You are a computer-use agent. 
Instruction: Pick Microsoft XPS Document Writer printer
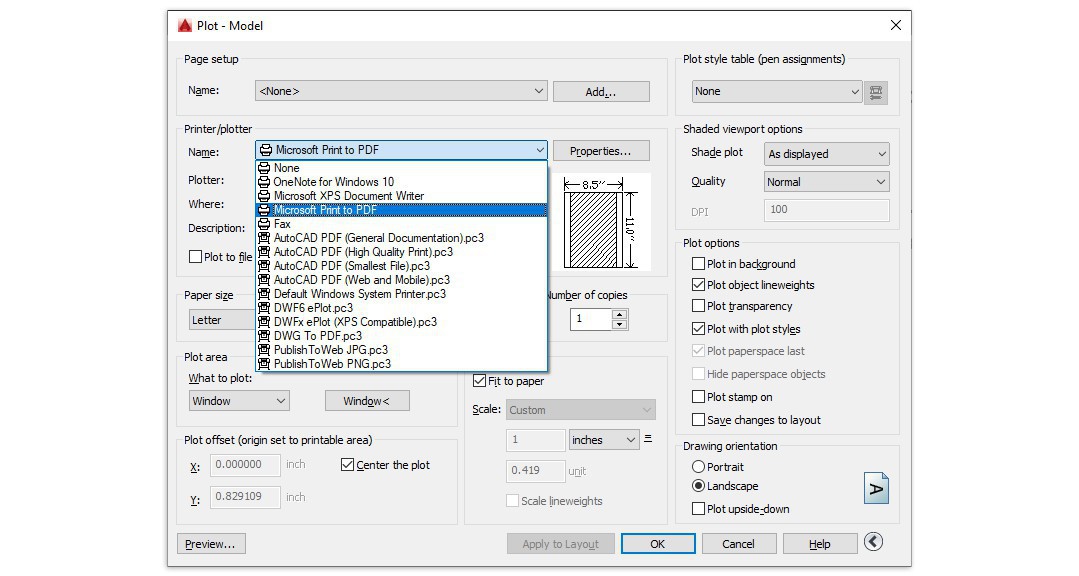point(348,196)
